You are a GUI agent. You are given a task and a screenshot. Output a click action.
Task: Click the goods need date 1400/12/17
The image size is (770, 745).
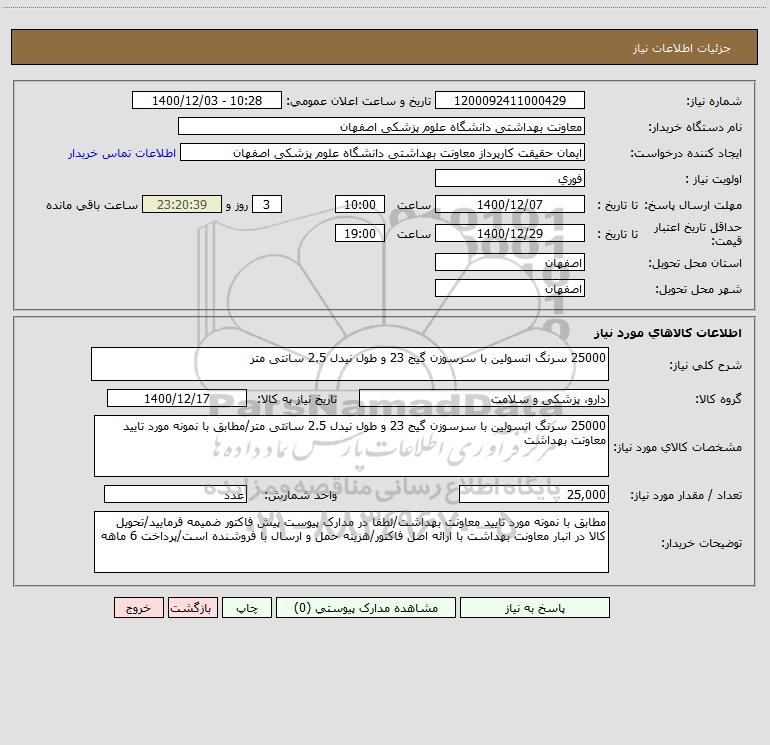(177, 398)
